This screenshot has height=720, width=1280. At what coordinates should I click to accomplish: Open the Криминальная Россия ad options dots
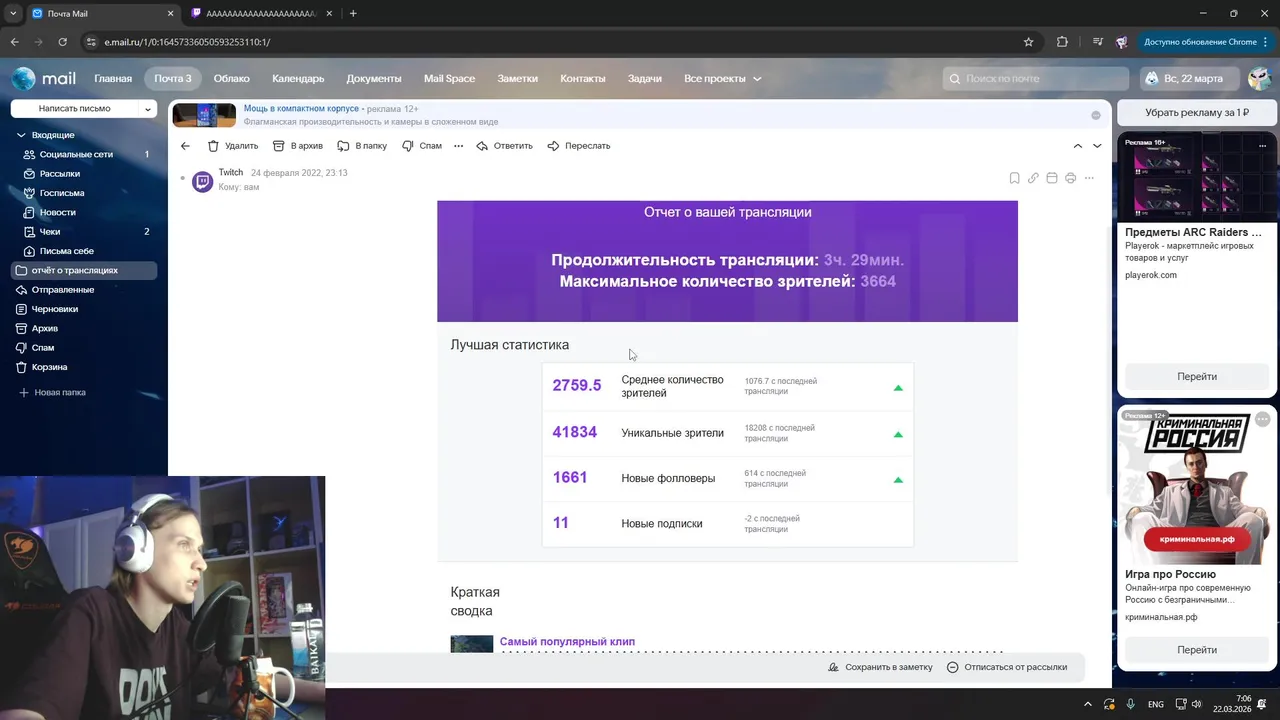[1262, 419]
